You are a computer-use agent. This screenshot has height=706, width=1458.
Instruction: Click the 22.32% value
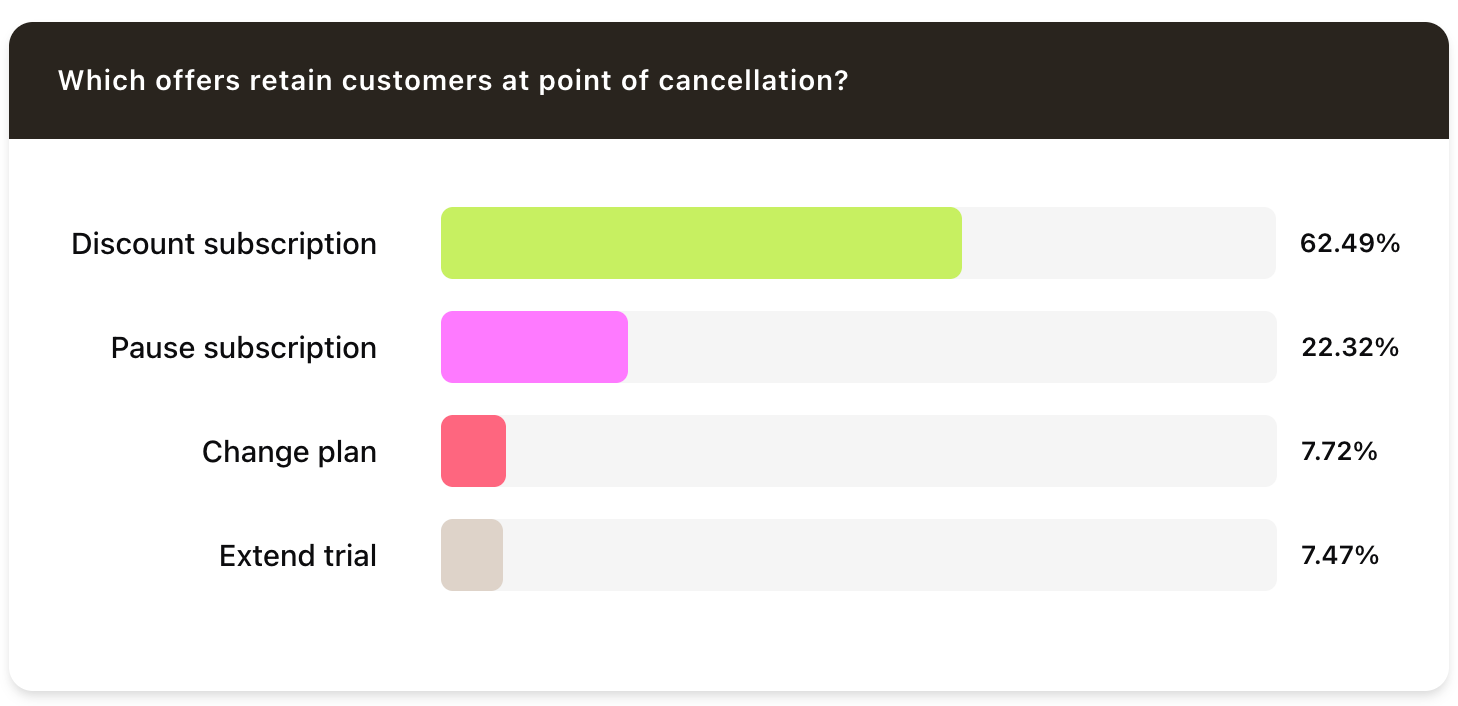1349,347
